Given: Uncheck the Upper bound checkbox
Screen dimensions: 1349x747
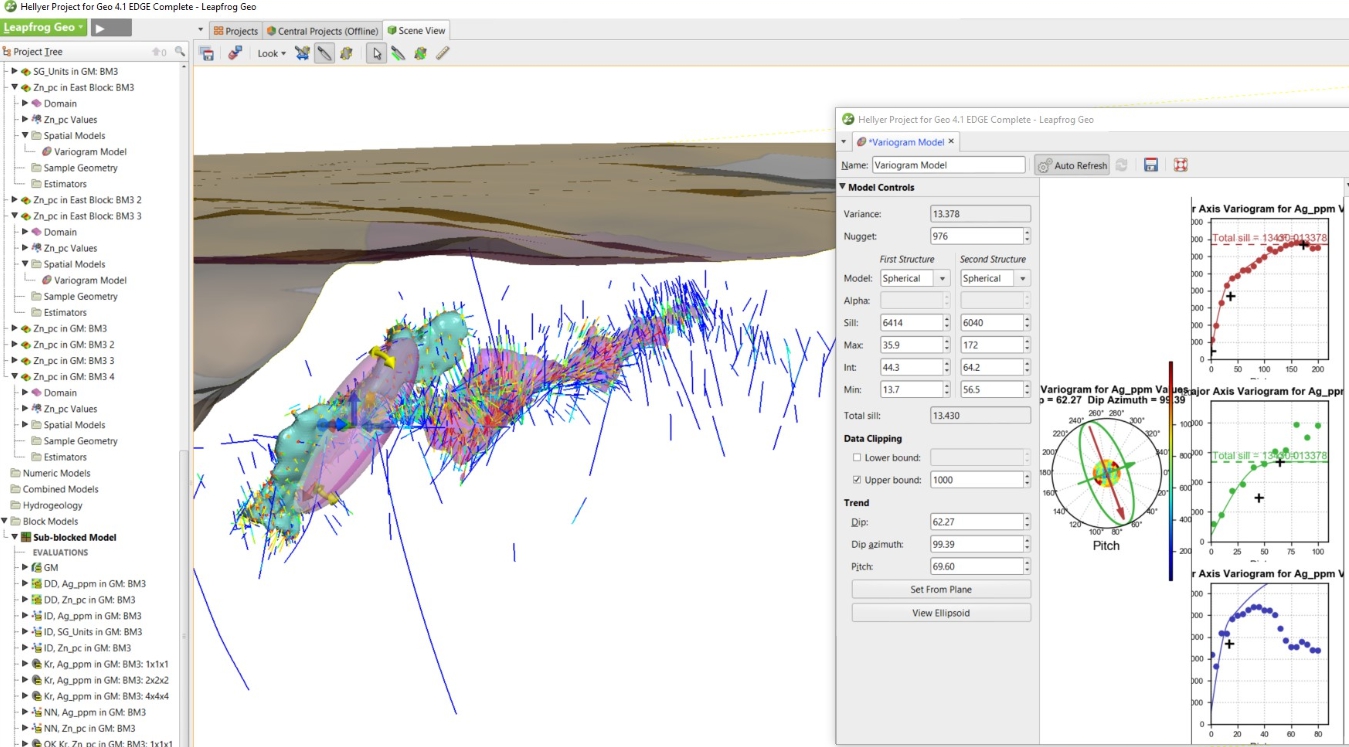Looking at the screenshot, I should (x=857, y=480).
